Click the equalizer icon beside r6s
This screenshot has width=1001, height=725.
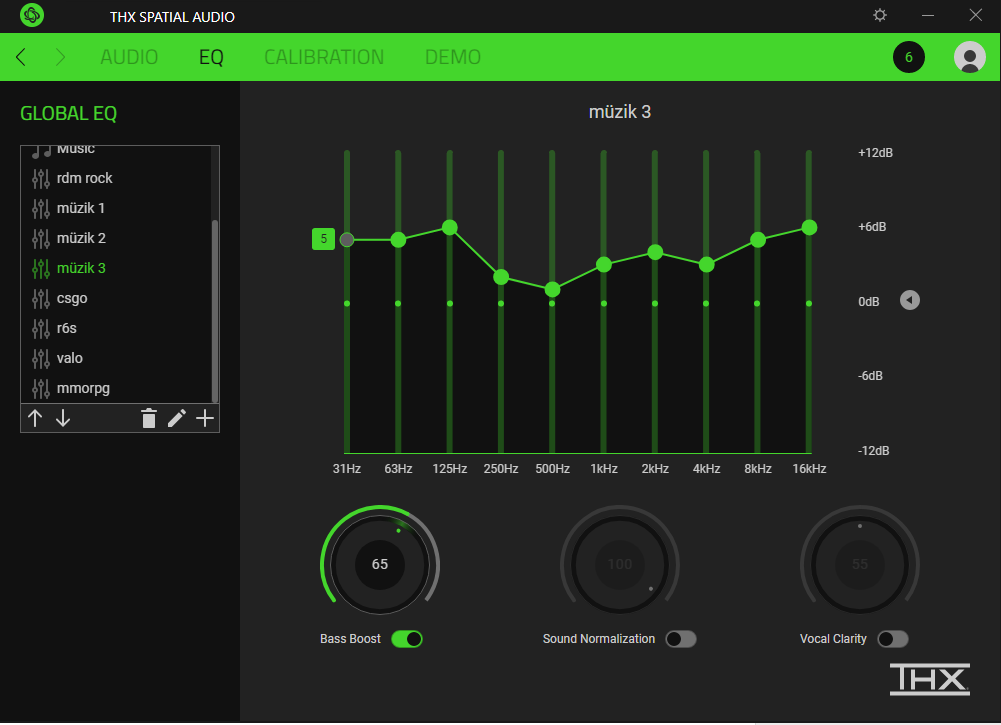point(41,329)
